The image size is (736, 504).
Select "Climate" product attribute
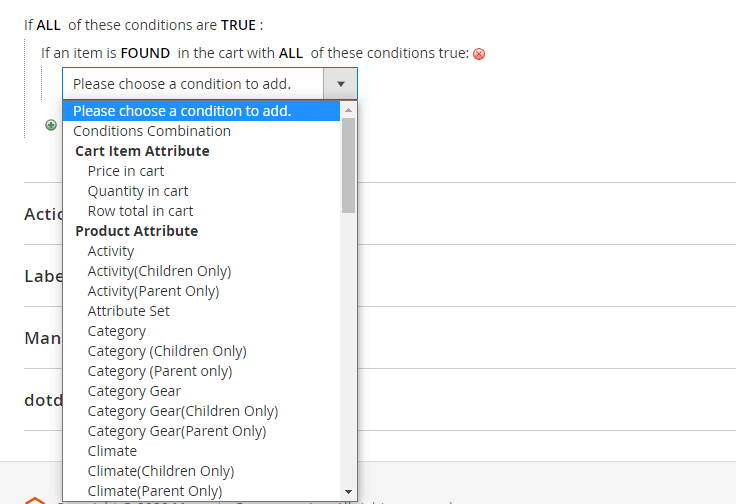(112, 451)
